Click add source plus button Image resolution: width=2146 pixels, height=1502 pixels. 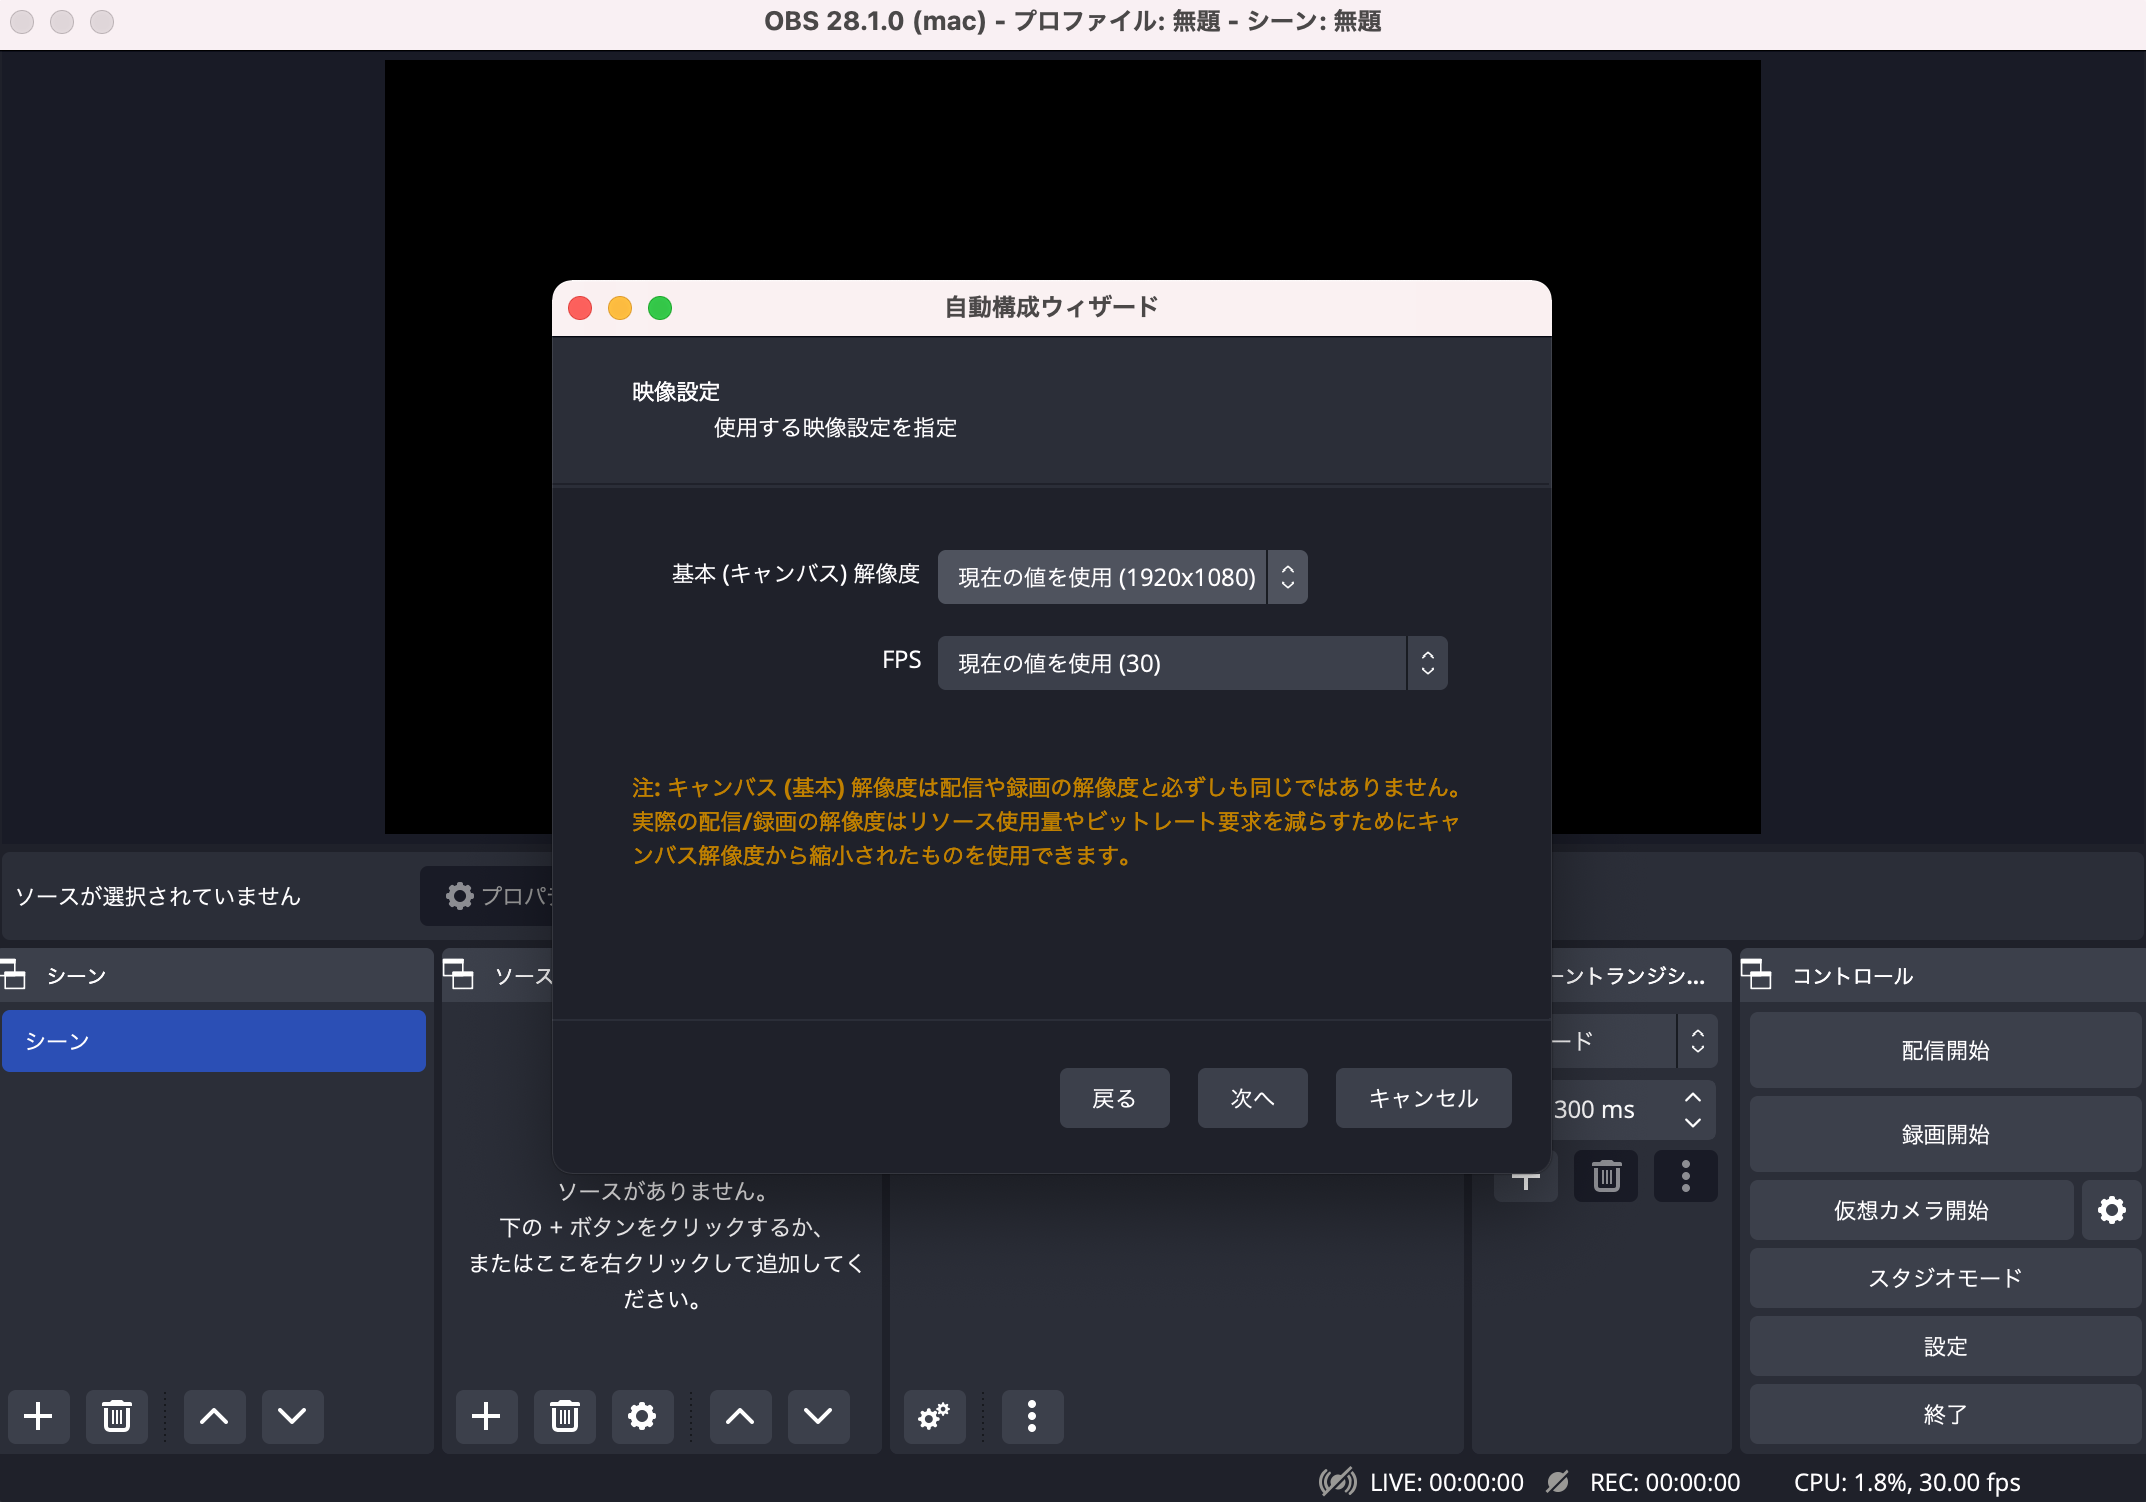pyautogui.click(x=486, y=1416)
